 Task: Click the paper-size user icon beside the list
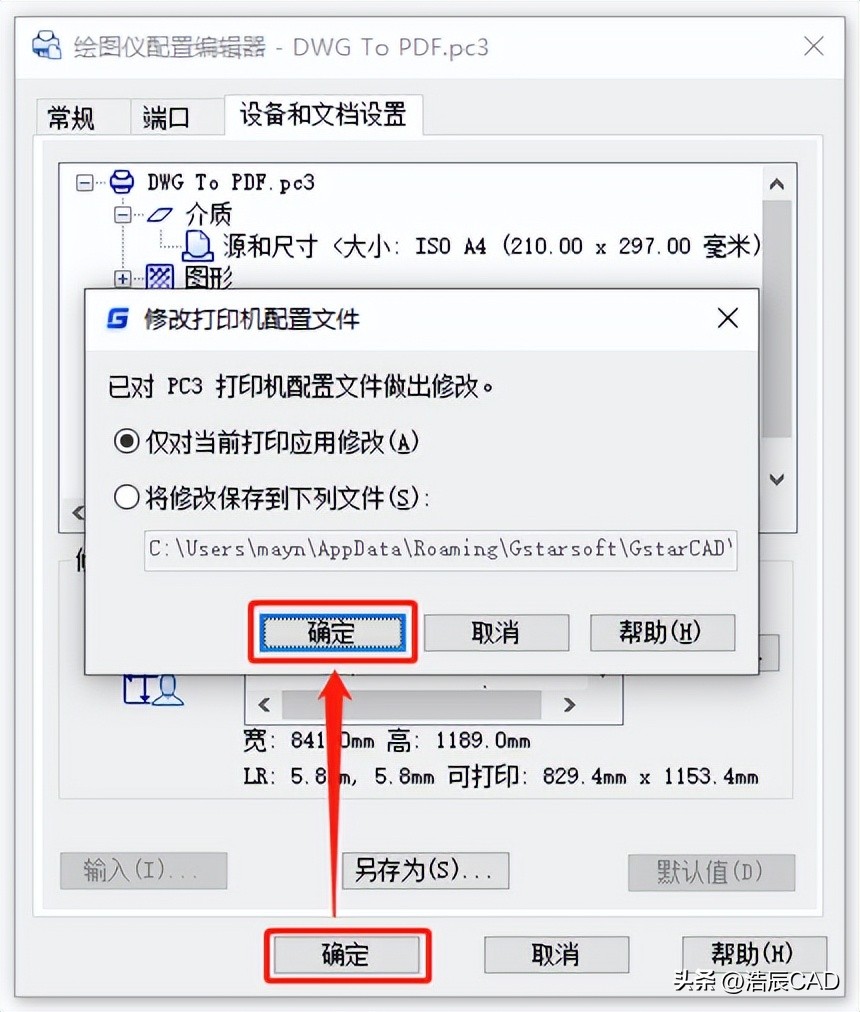(x=154, y=691)
